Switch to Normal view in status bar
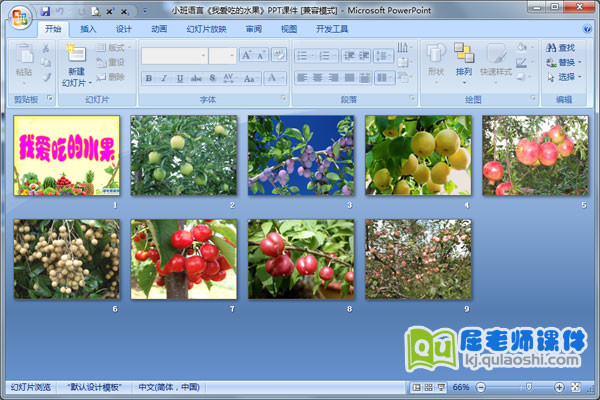Image resolution: width=600 pixels, height=400 pixels. (417, 387)
